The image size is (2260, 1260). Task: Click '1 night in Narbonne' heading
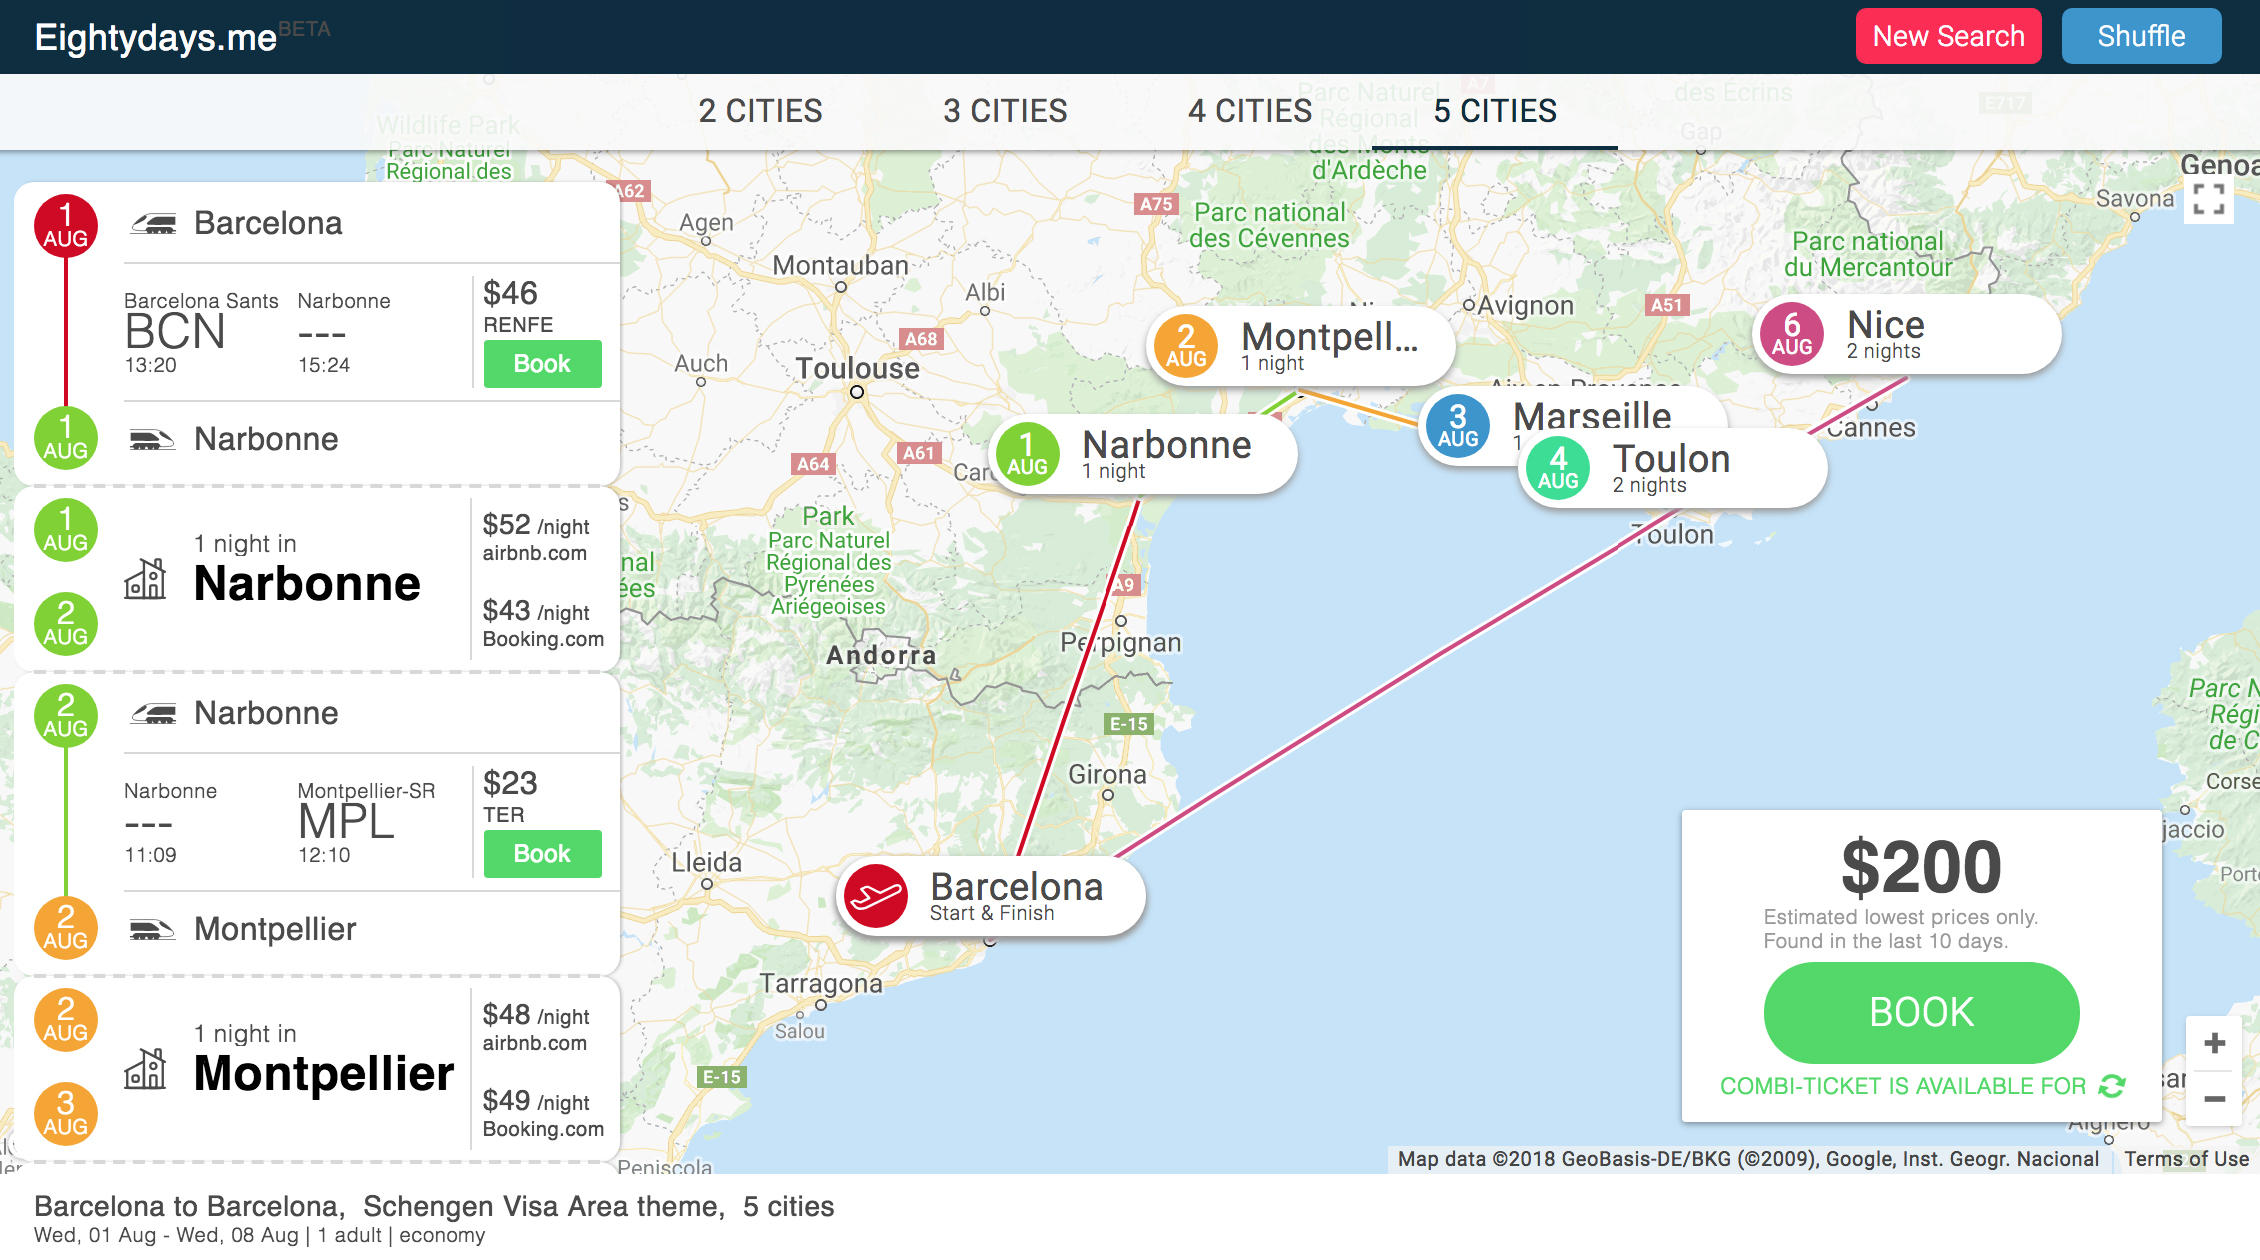pos(307,570)
